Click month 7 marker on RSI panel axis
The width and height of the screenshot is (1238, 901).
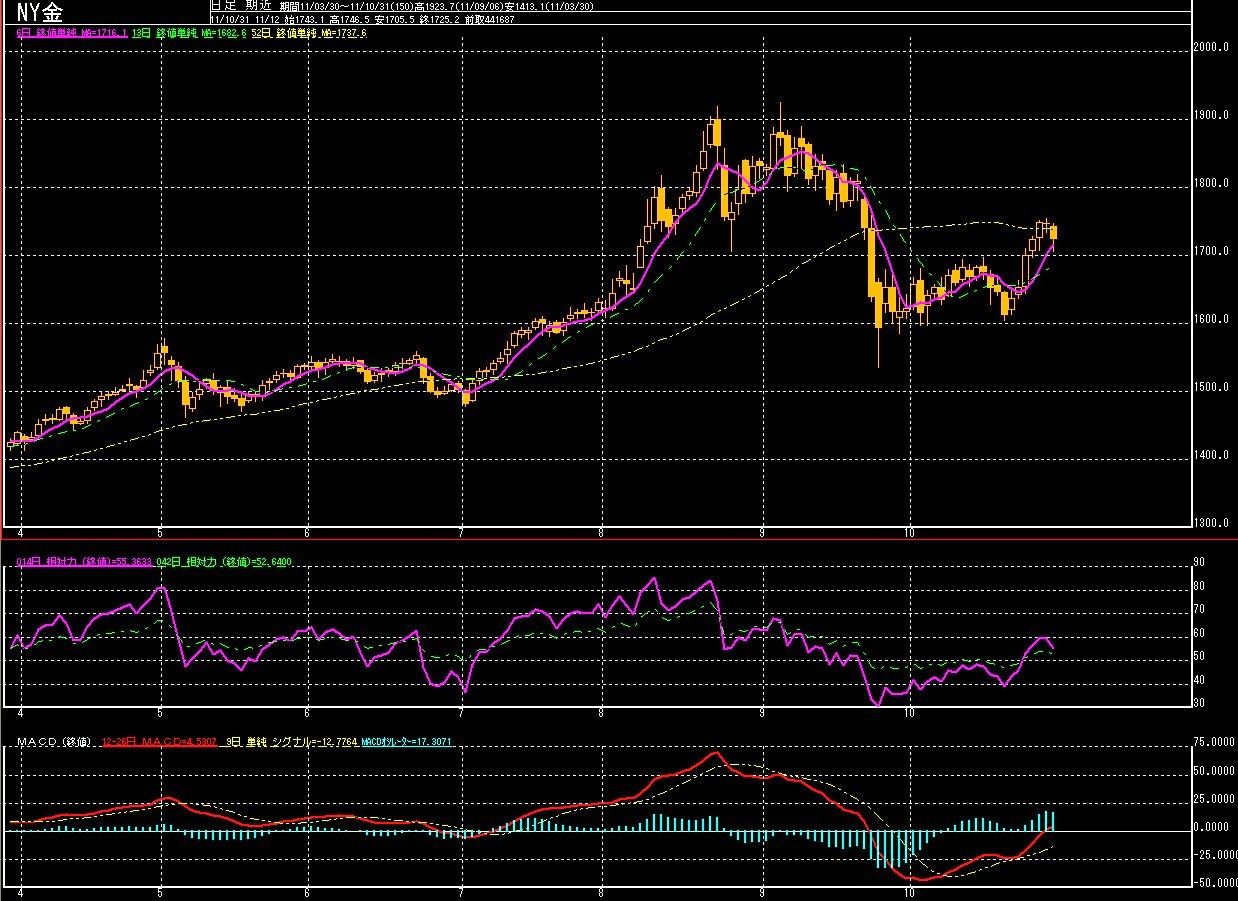point(460,712)
